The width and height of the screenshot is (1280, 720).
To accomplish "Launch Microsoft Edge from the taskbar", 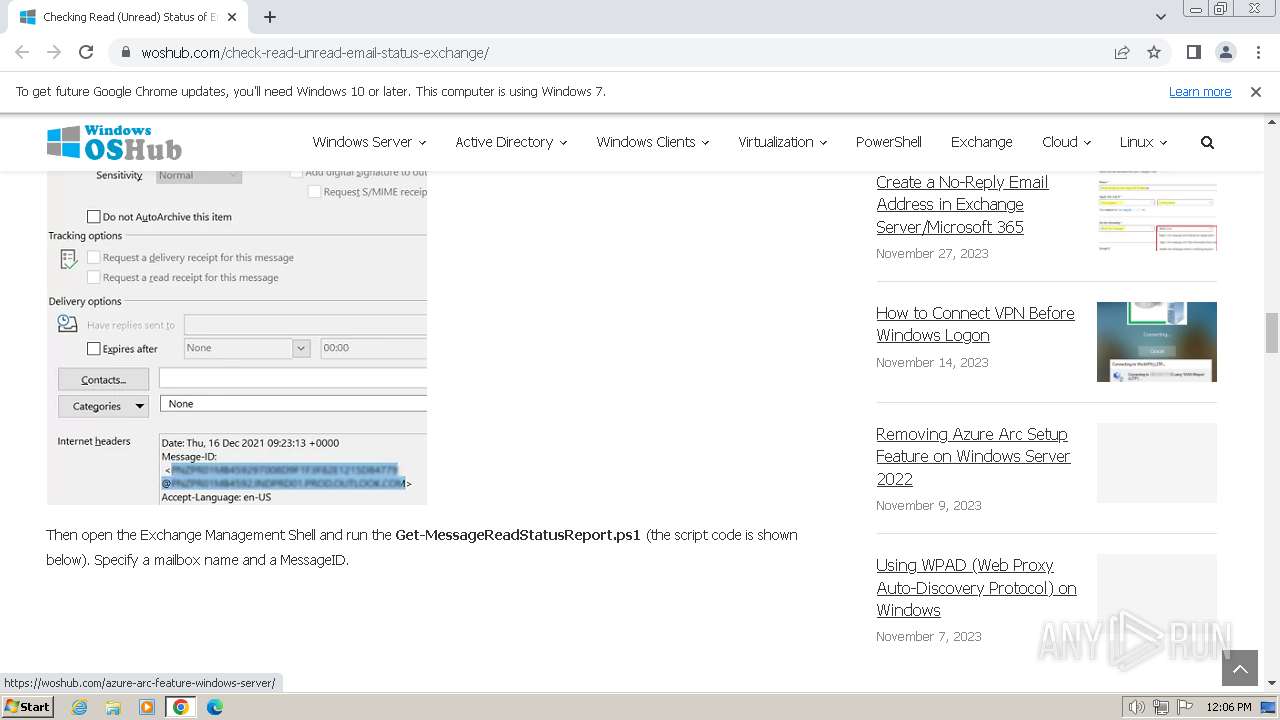I will click(x=215, y=707).
